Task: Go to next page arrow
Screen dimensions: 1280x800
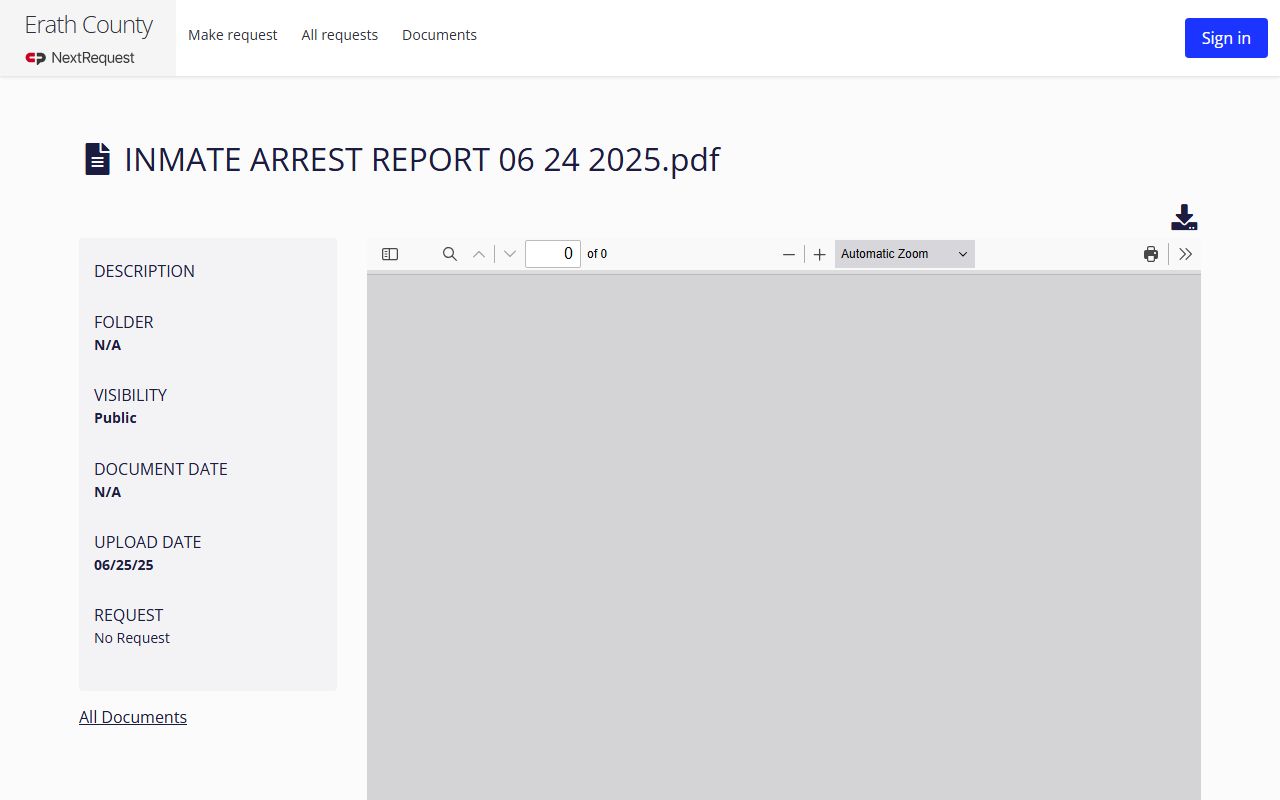Action: tap(510, 254)
